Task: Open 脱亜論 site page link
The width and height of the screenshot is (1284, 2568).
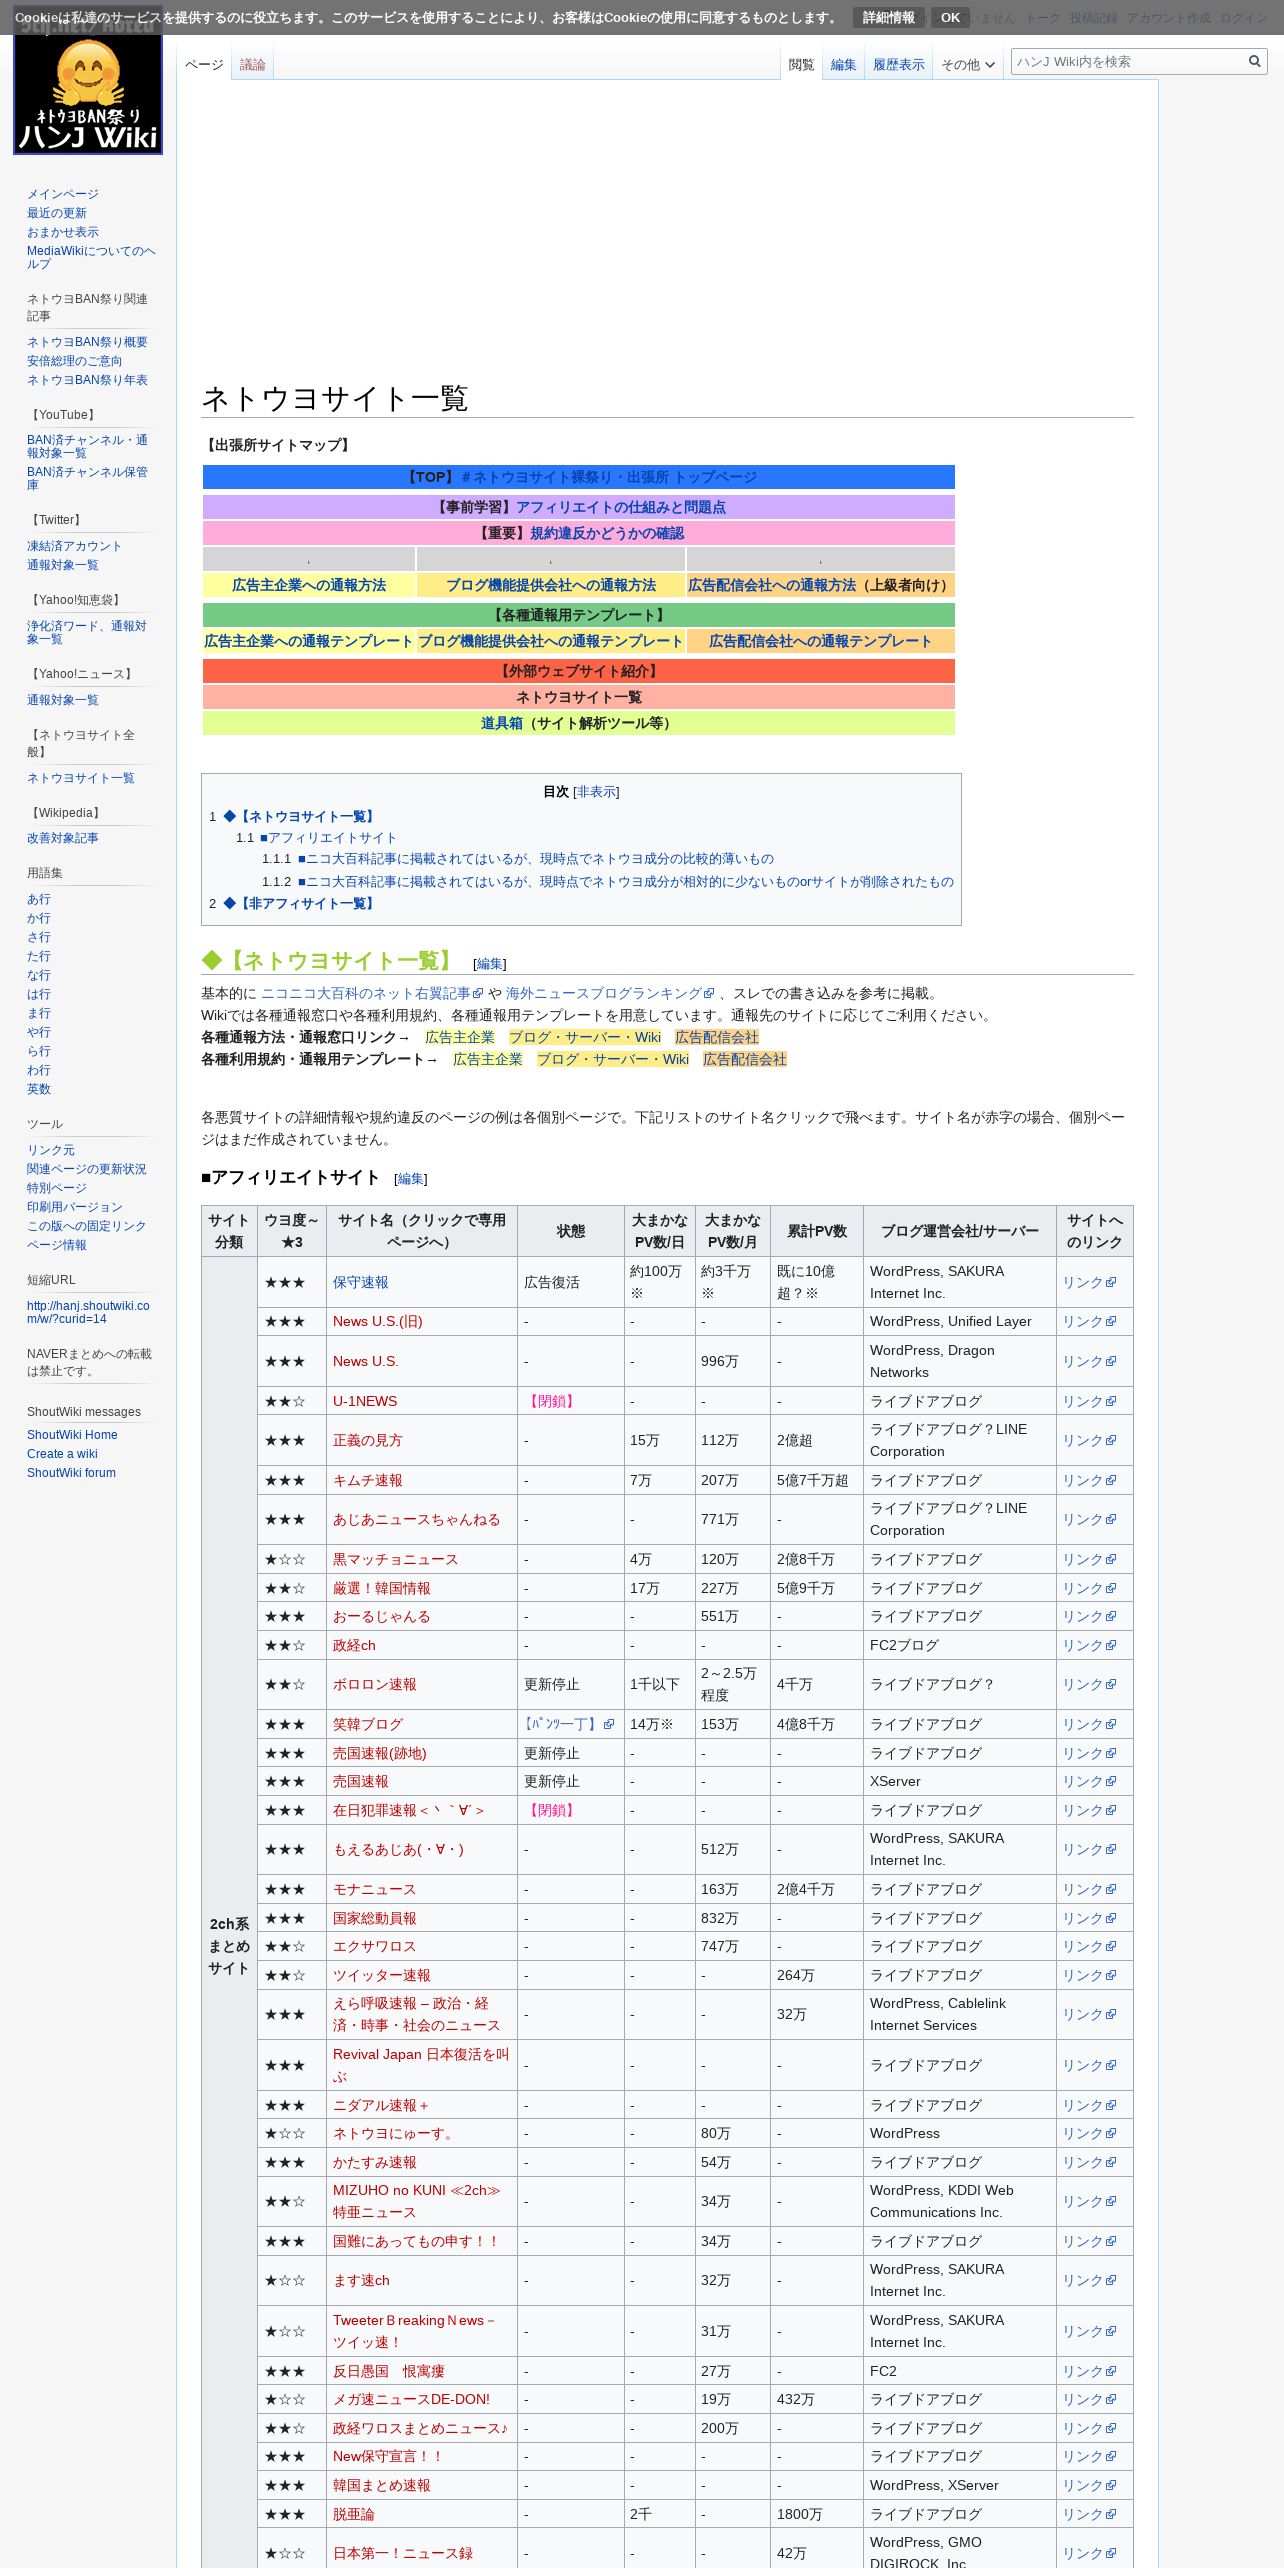Action: coord(354,2515)
